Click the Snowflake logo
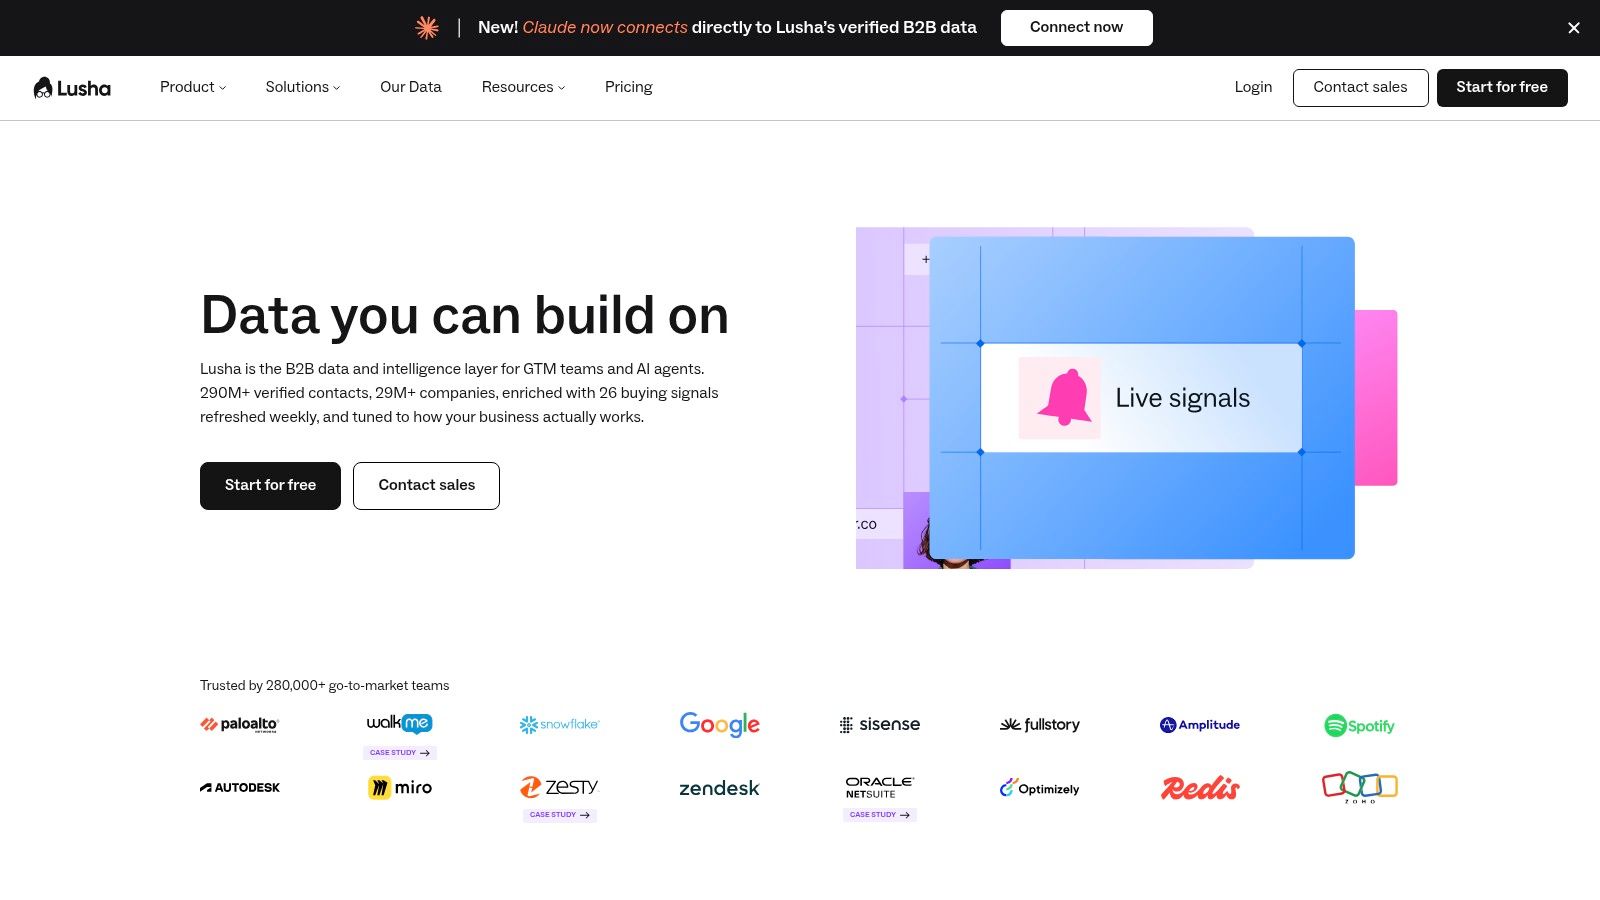Screen dimensions: 1600x900 coord(559,724)
